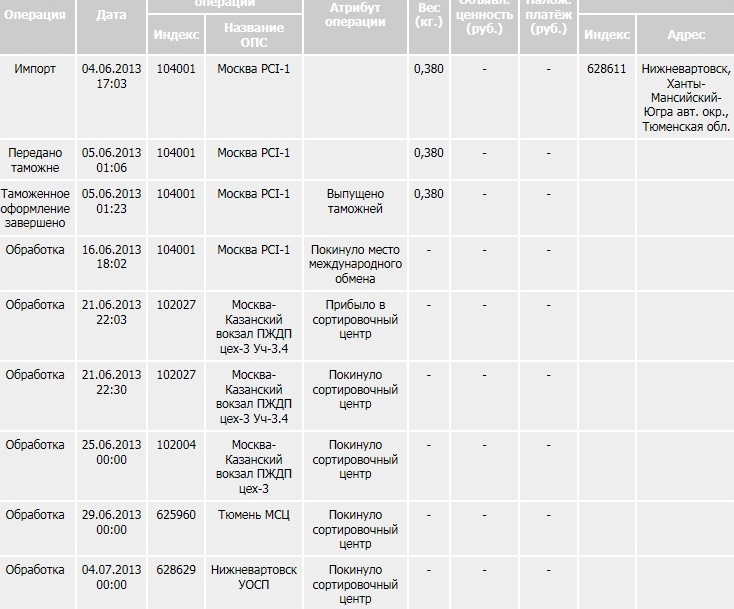This screenshot has height=609, width=734.
Task: Select "Таможенное оформление завершено" operation cell
Action: click(36, 208)
